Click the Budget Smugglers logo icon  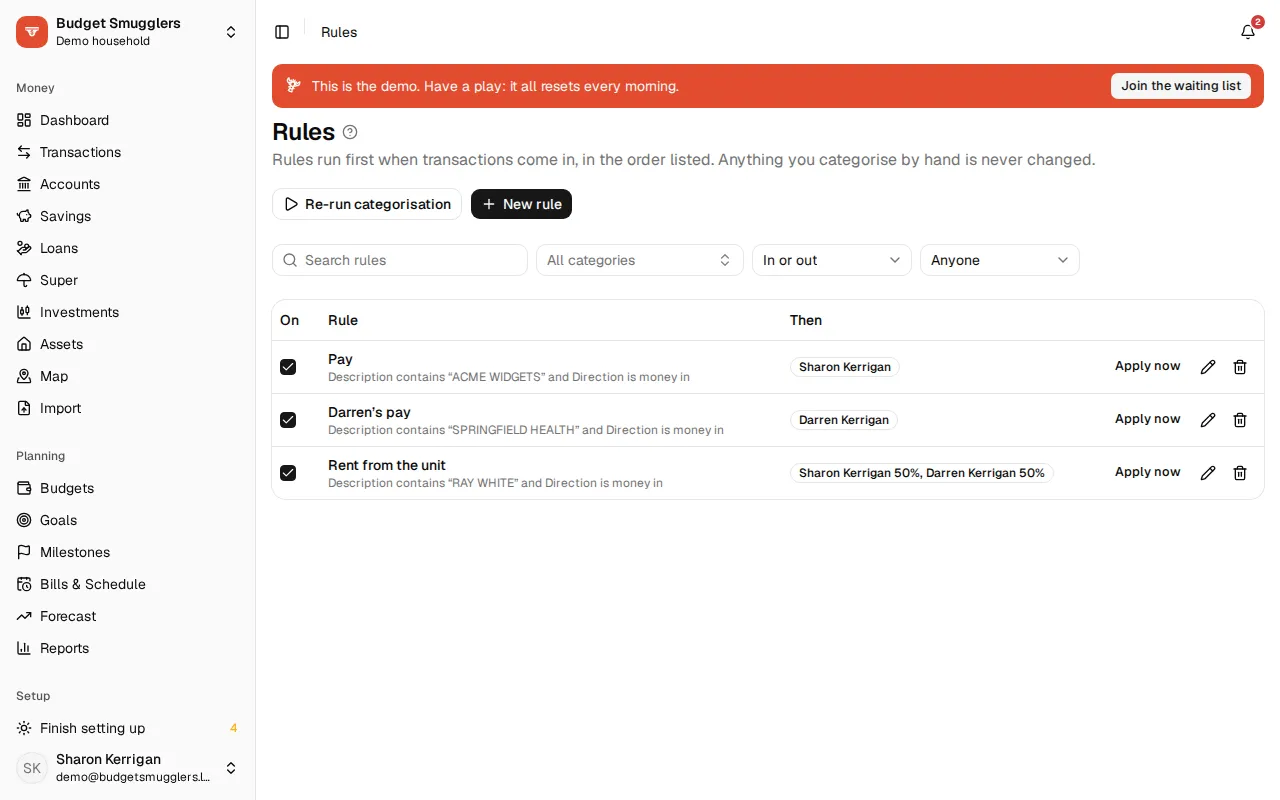pyautogui.click(x=32, y=32)
